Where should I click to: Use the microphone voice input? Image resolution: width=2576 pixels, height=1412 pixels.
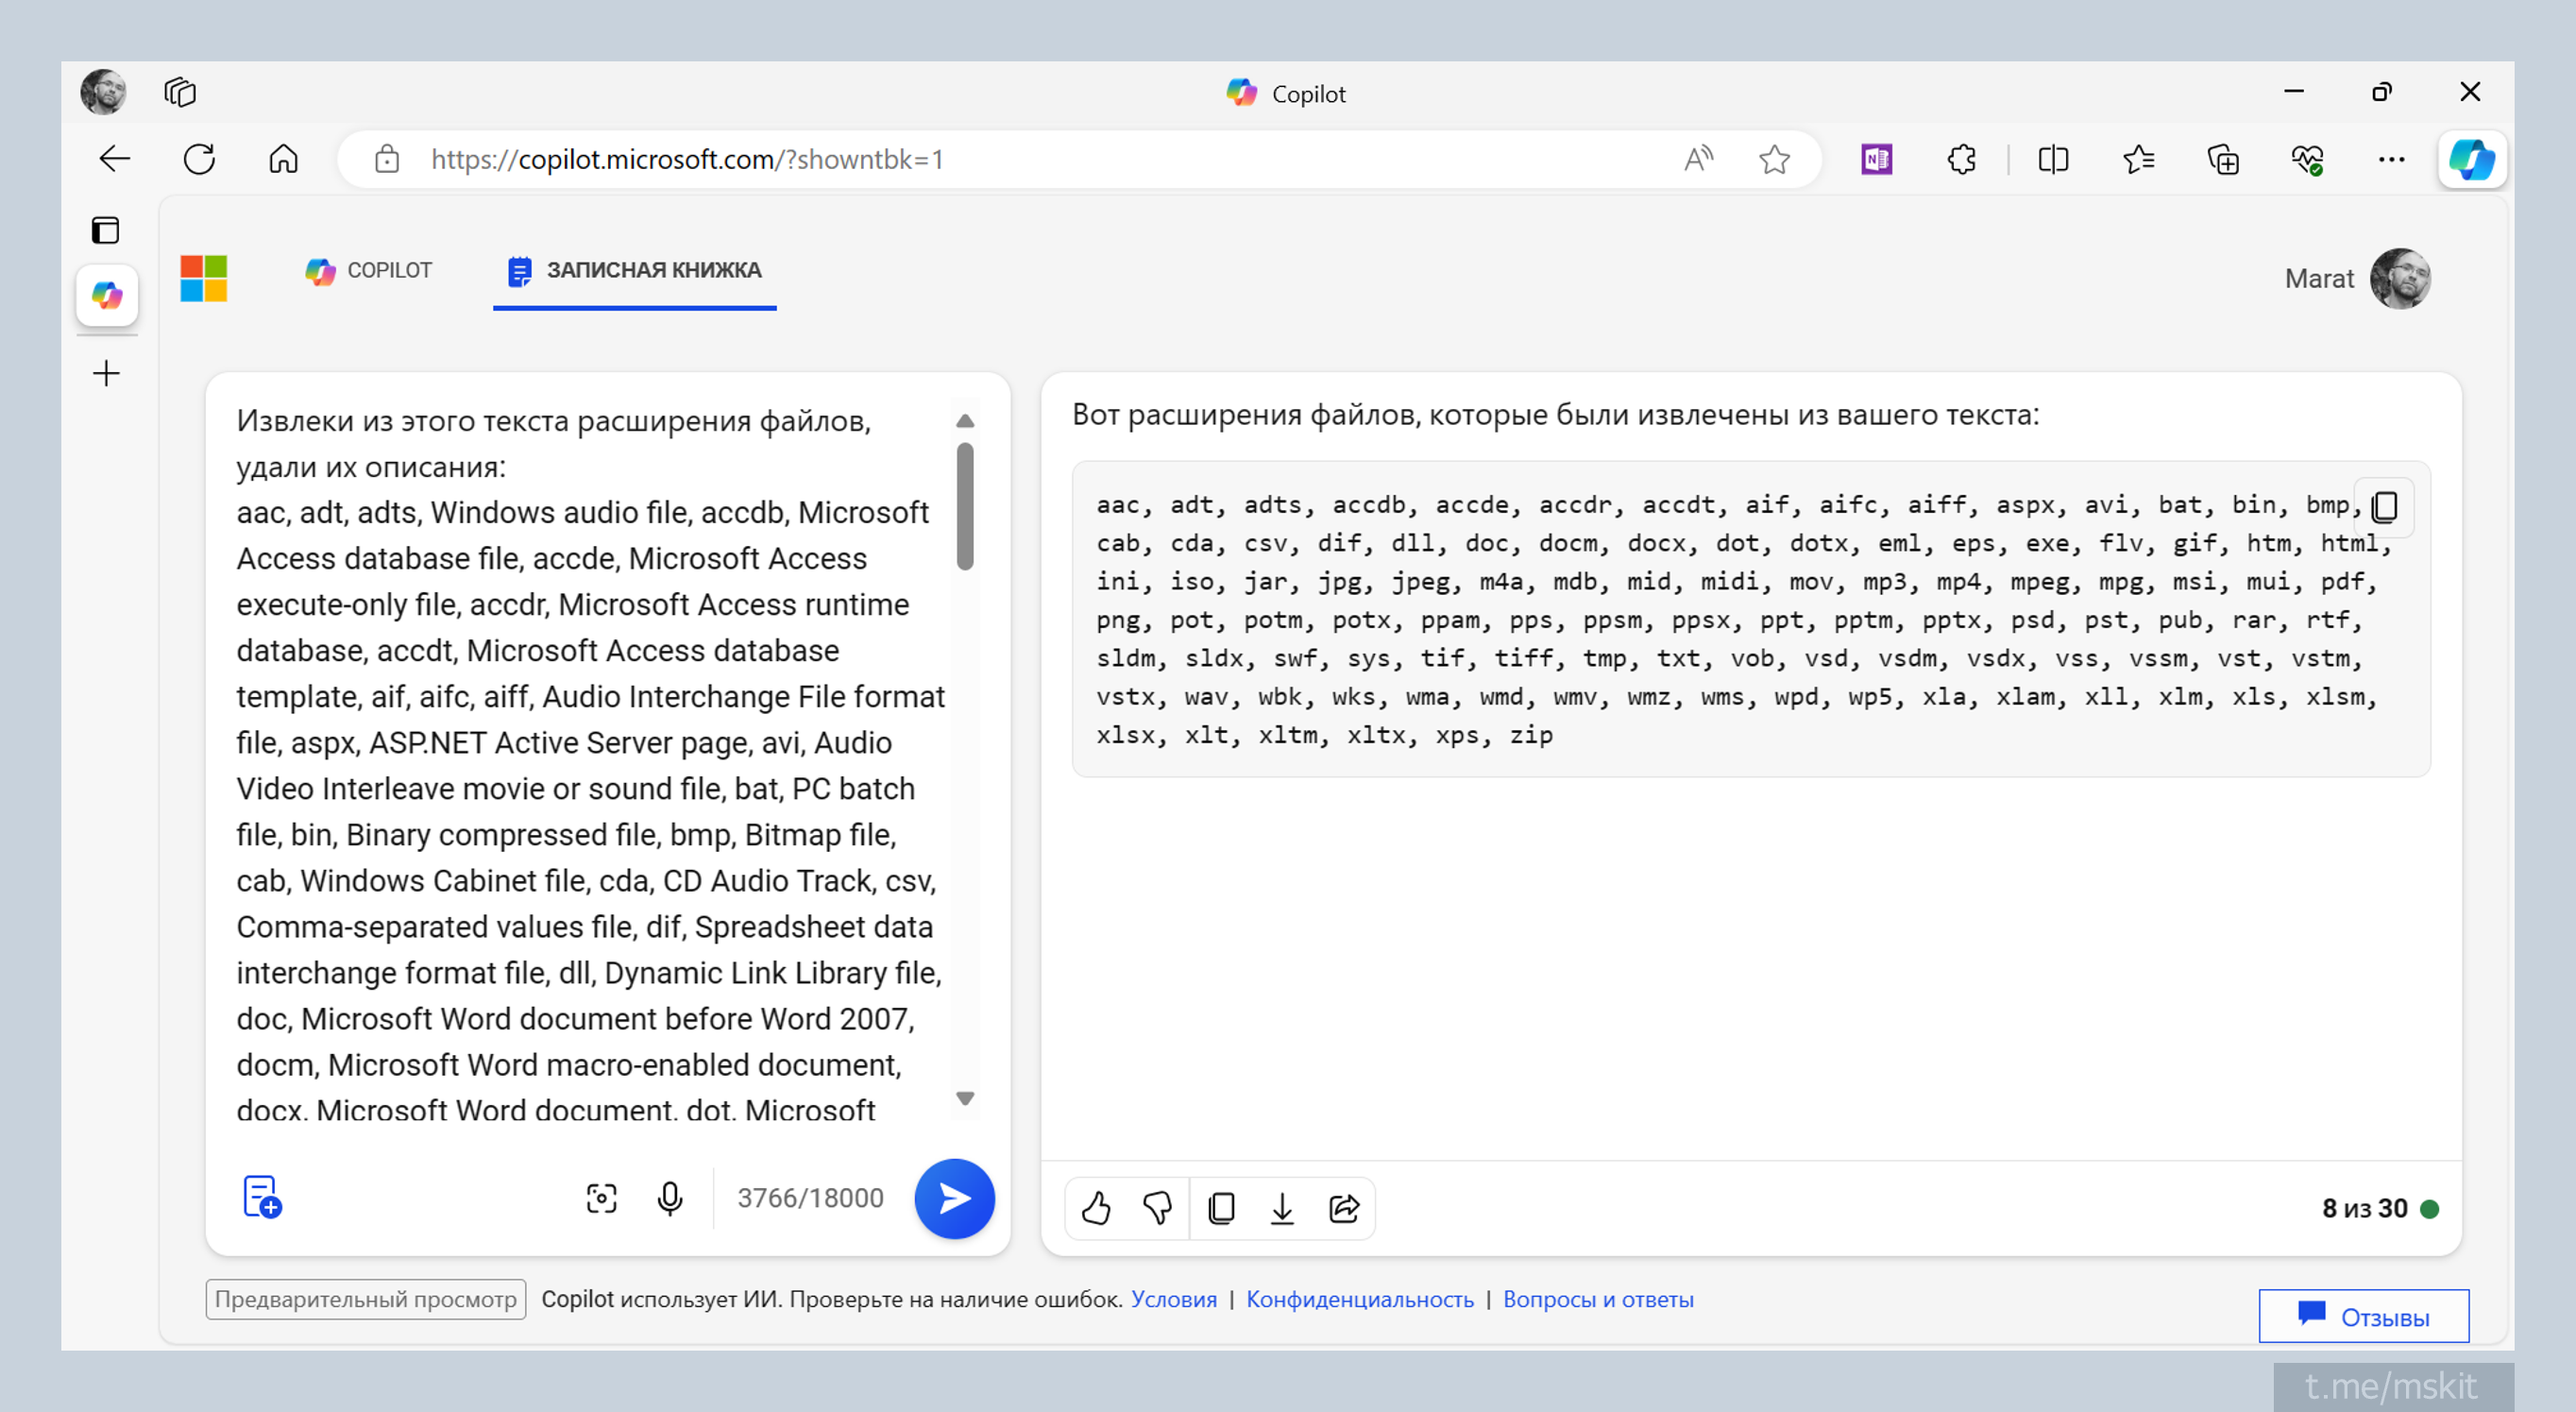pyautogui.click(x=670, y=1198)
